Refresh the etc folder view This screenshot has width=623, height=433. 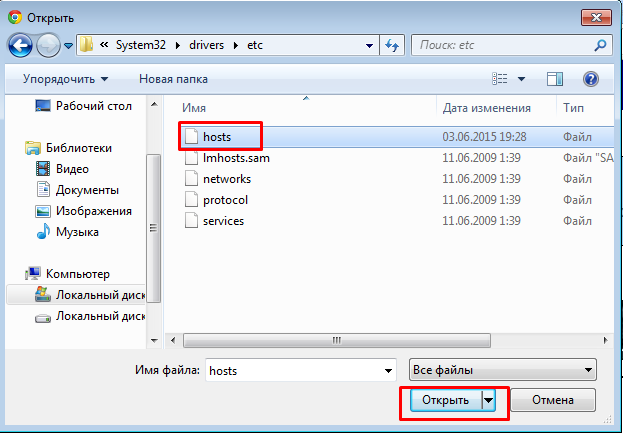point(392,45)
